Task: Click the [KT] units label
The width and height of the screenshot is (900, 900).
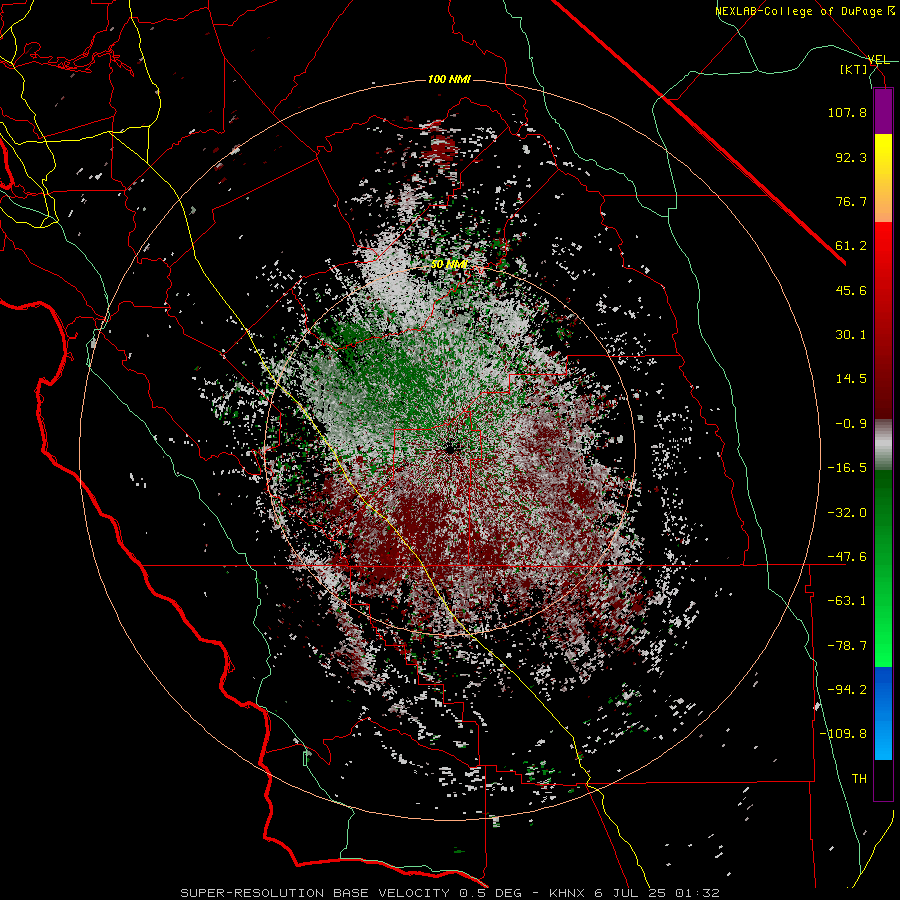Action: pyautogui.click(x=854, y=69)
